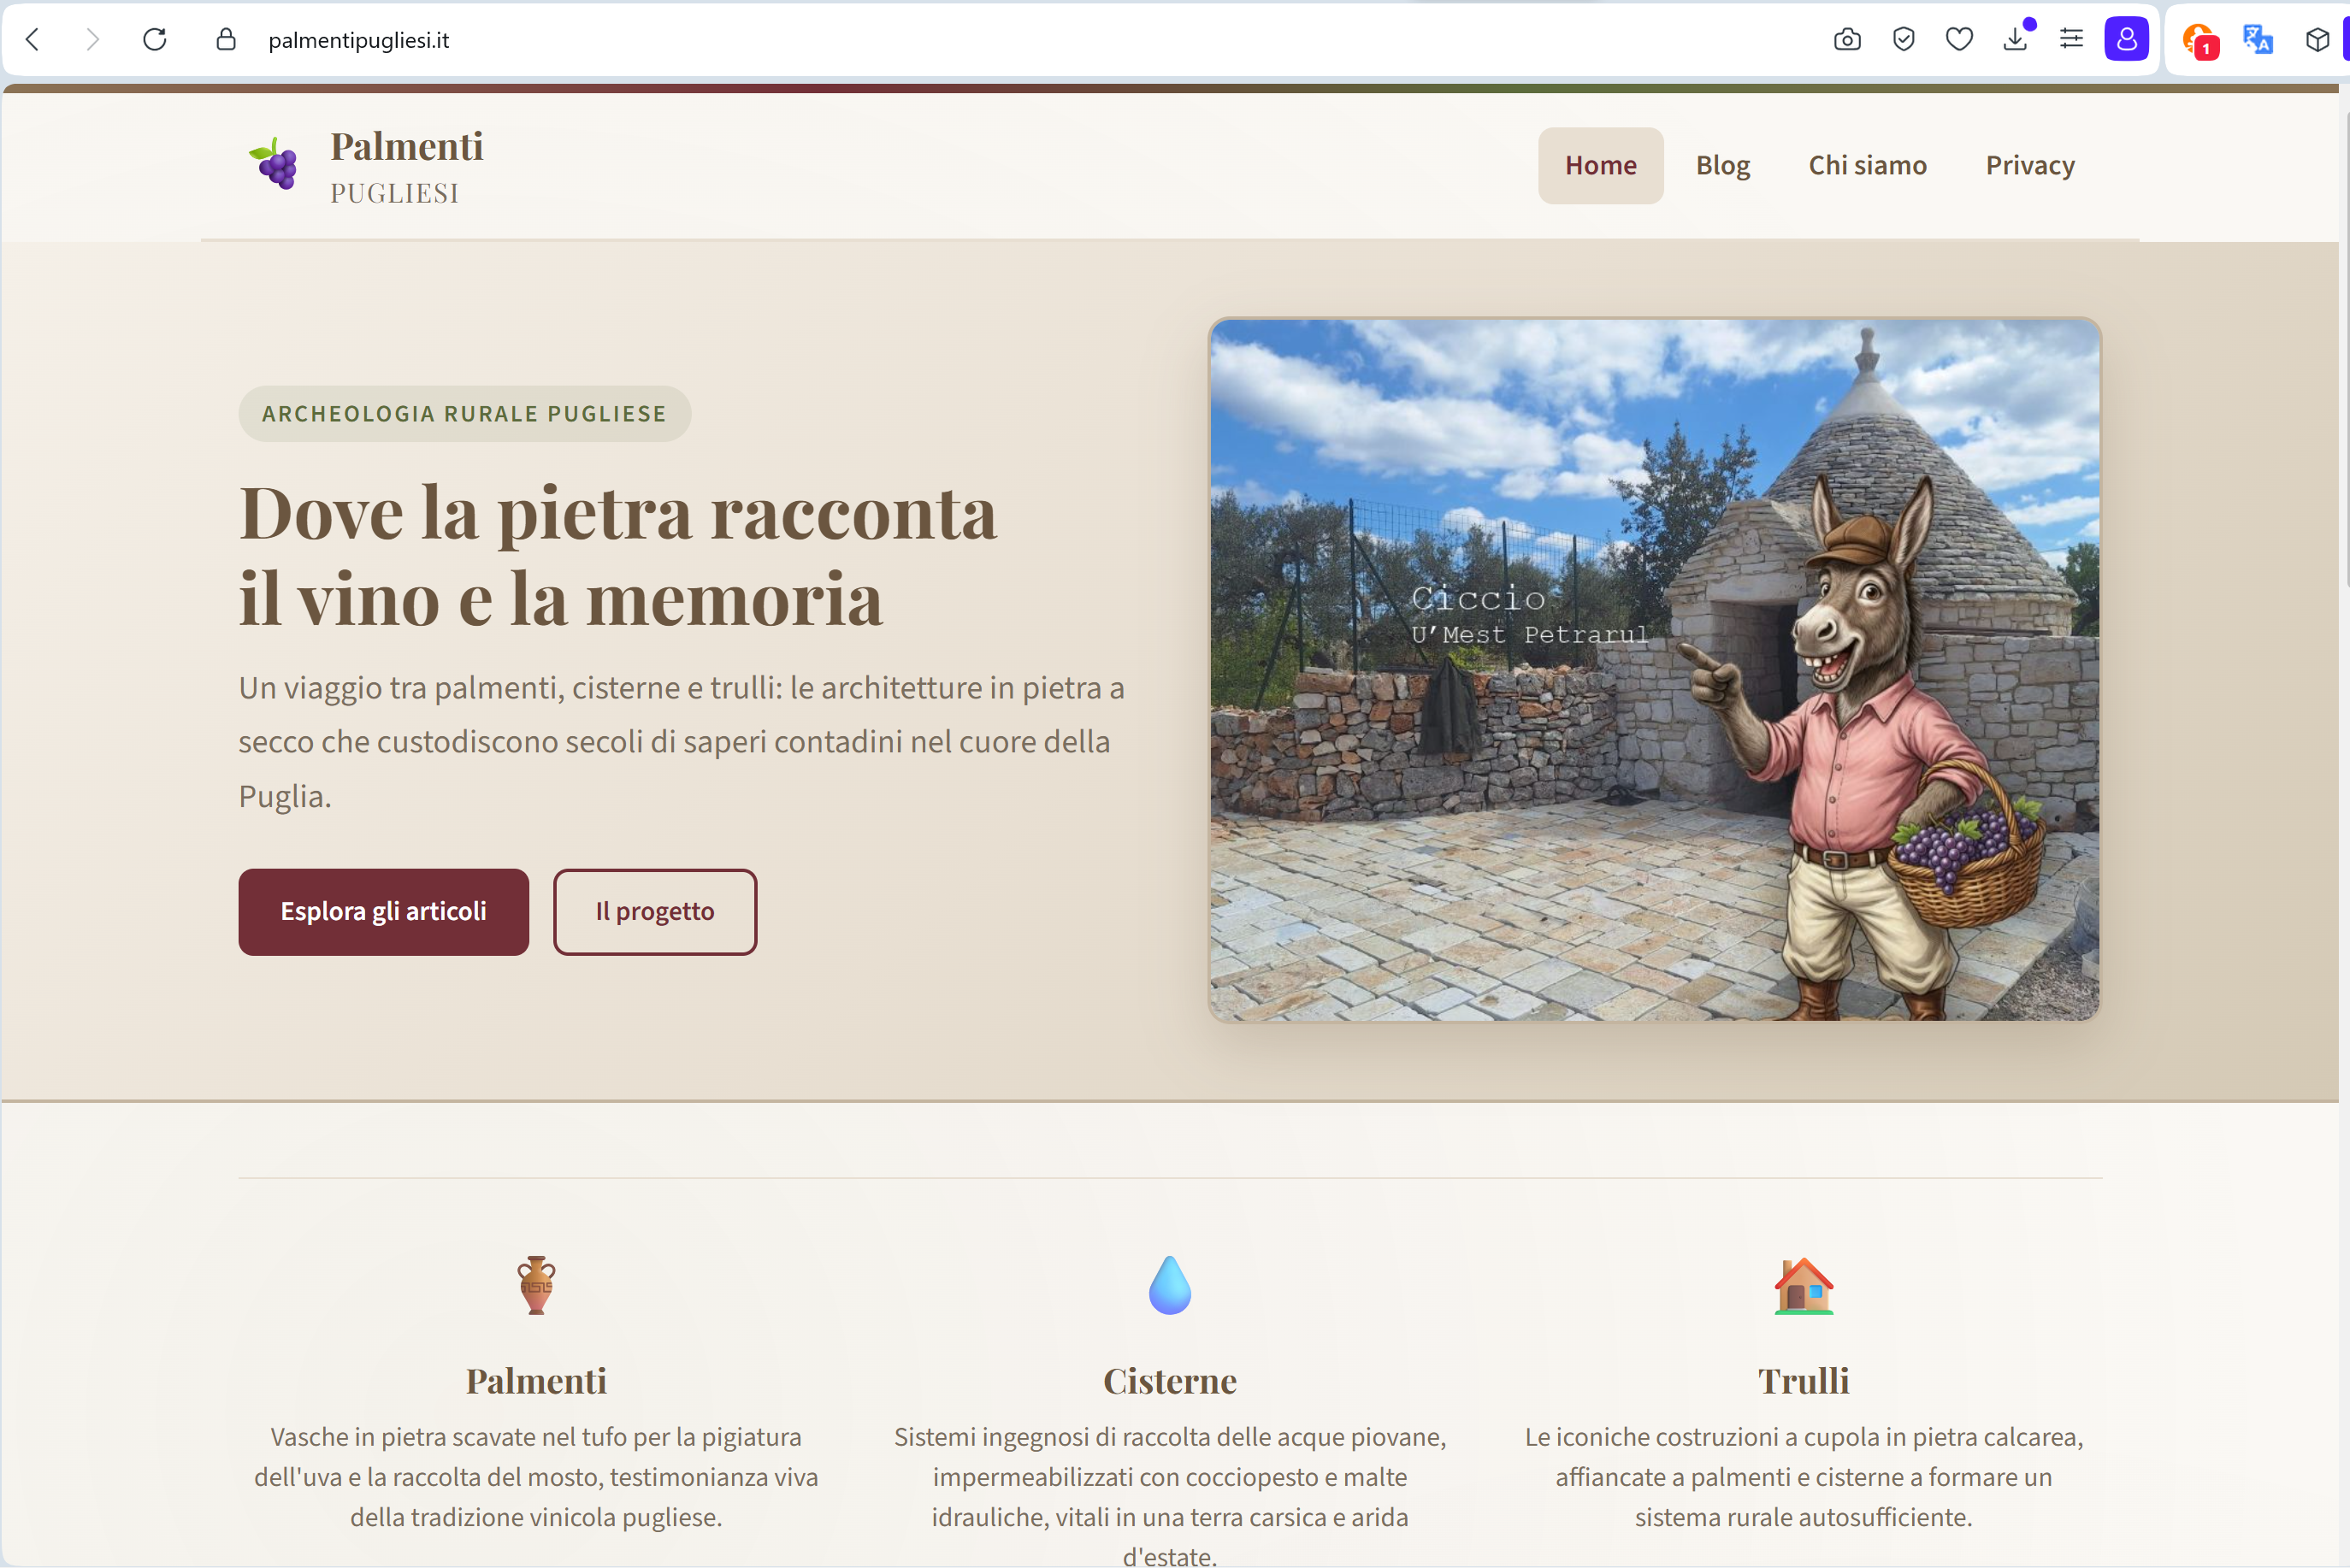Click the Archeologia Rurale Pugliese badge
Viewport: 2350px width, 1568px height.
pyautogui.click(x=464, y=414)
